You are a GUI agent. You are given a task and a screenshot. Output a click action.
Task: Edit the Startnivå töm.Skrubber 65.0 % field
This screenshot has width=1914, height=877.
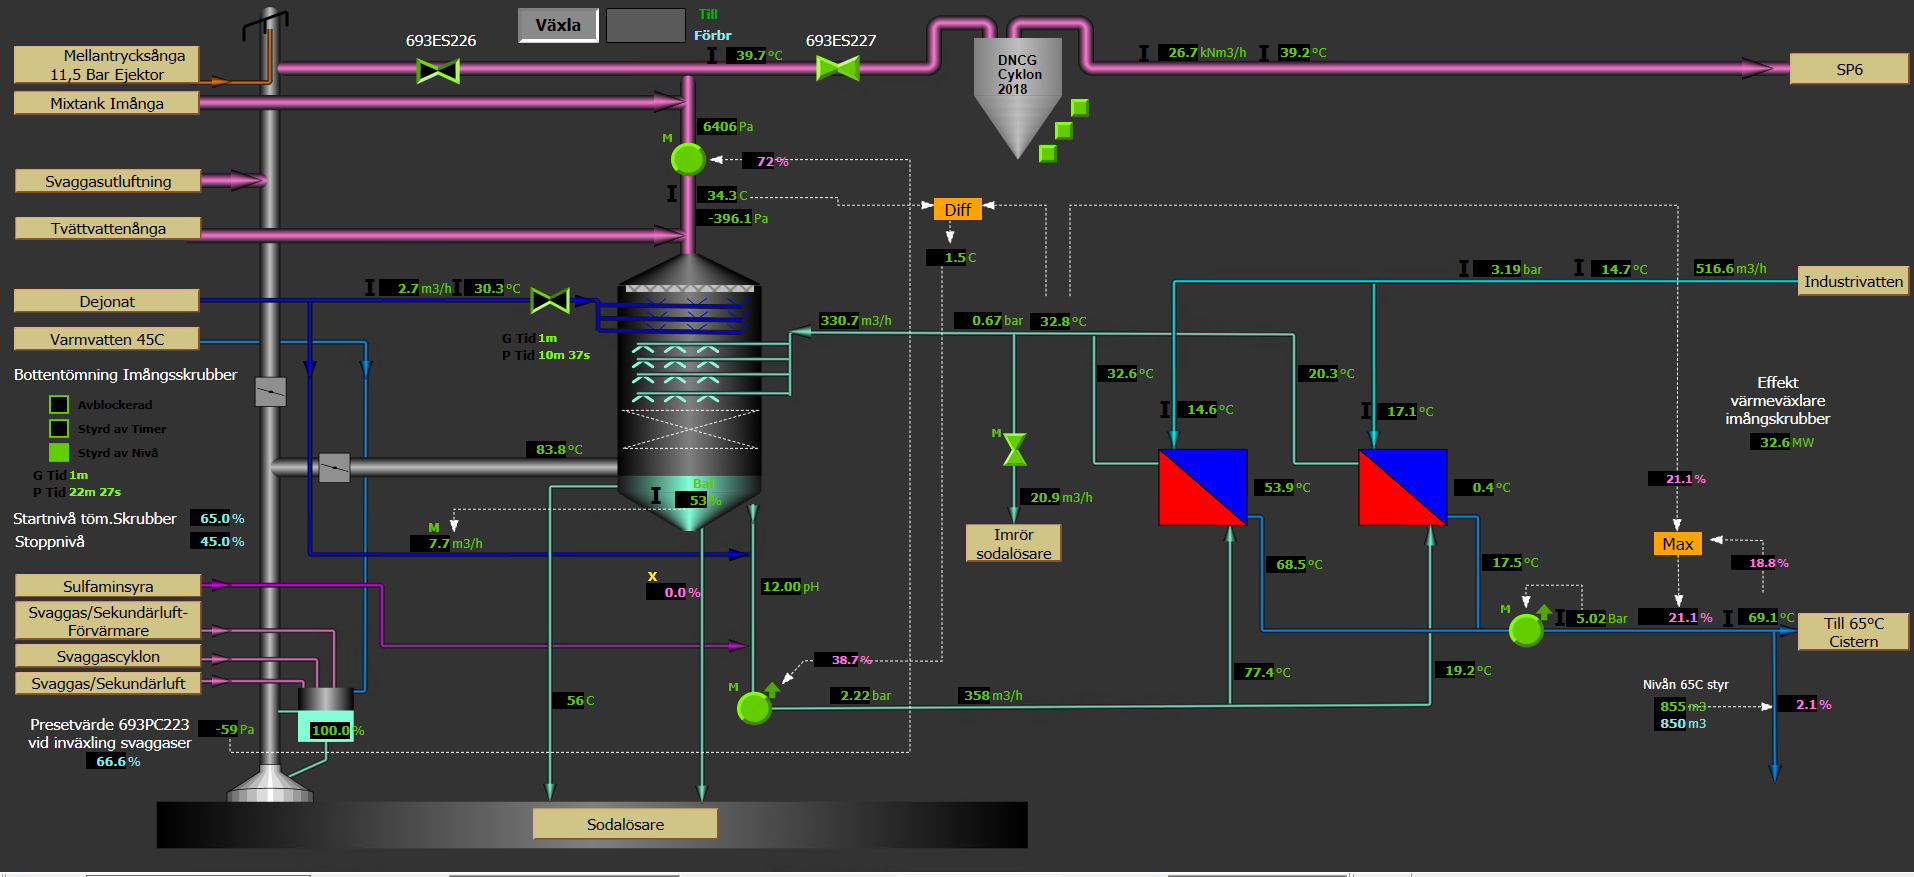[x=218, y=518]
